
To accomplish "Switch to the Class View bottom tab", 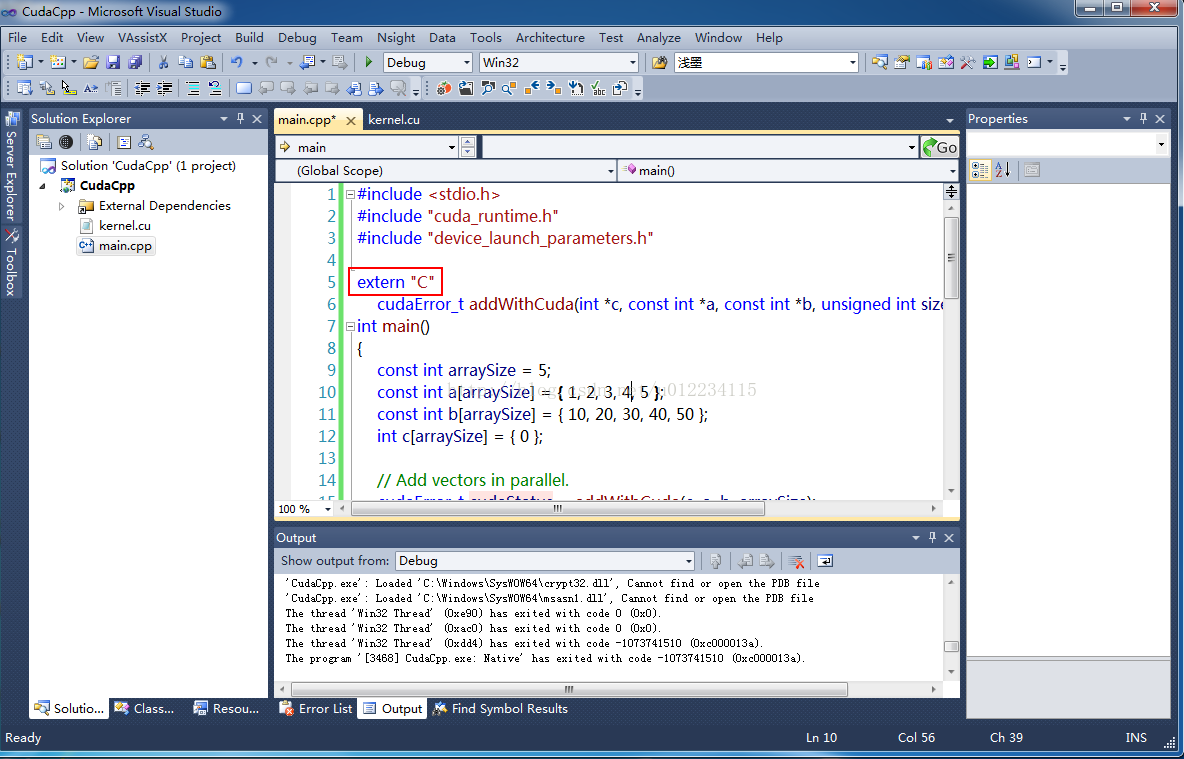I will (x=144, y=708).
